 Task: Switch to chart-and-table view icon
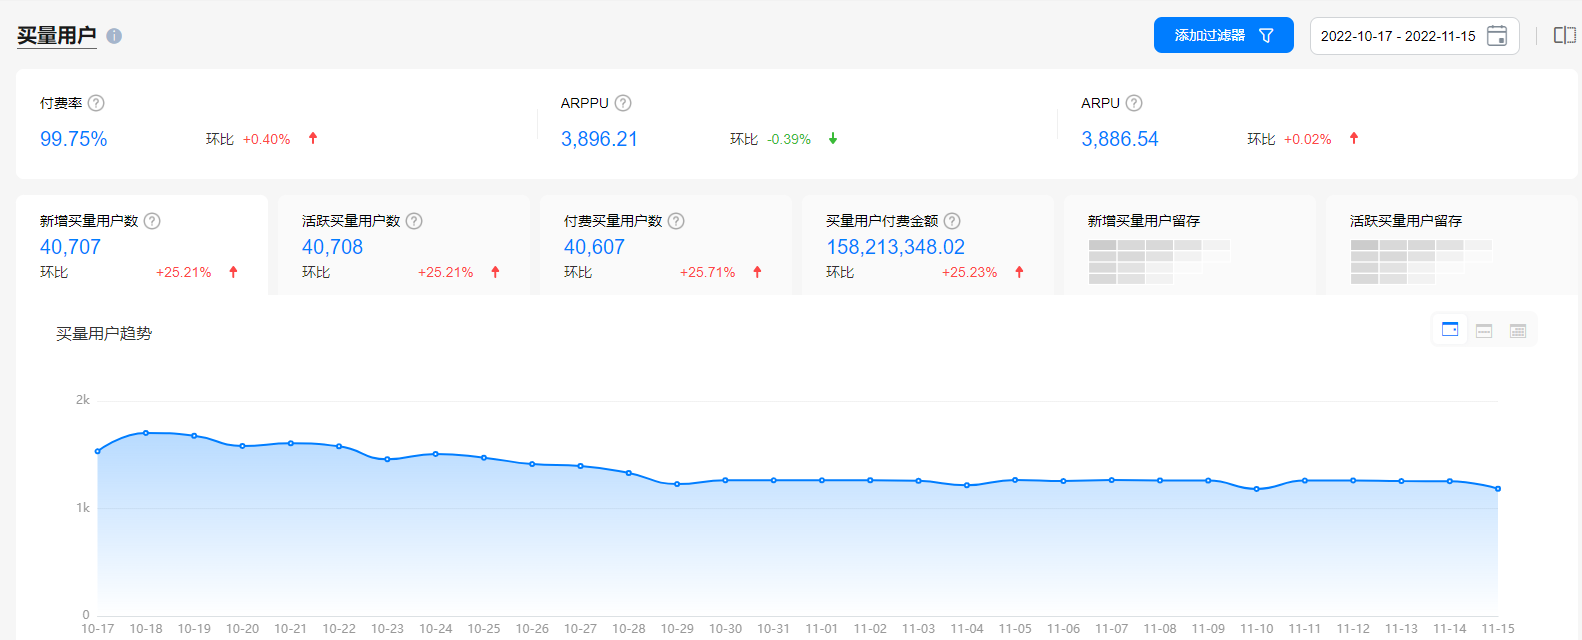click(1484, 330)
